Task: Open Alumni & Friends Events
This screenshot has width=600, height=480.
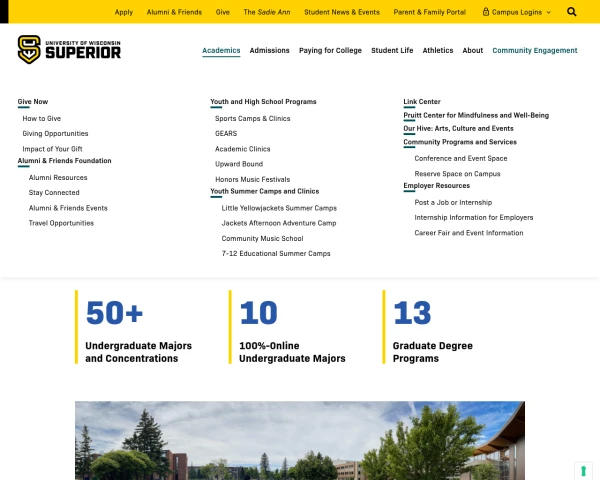Action: [68, 208]
